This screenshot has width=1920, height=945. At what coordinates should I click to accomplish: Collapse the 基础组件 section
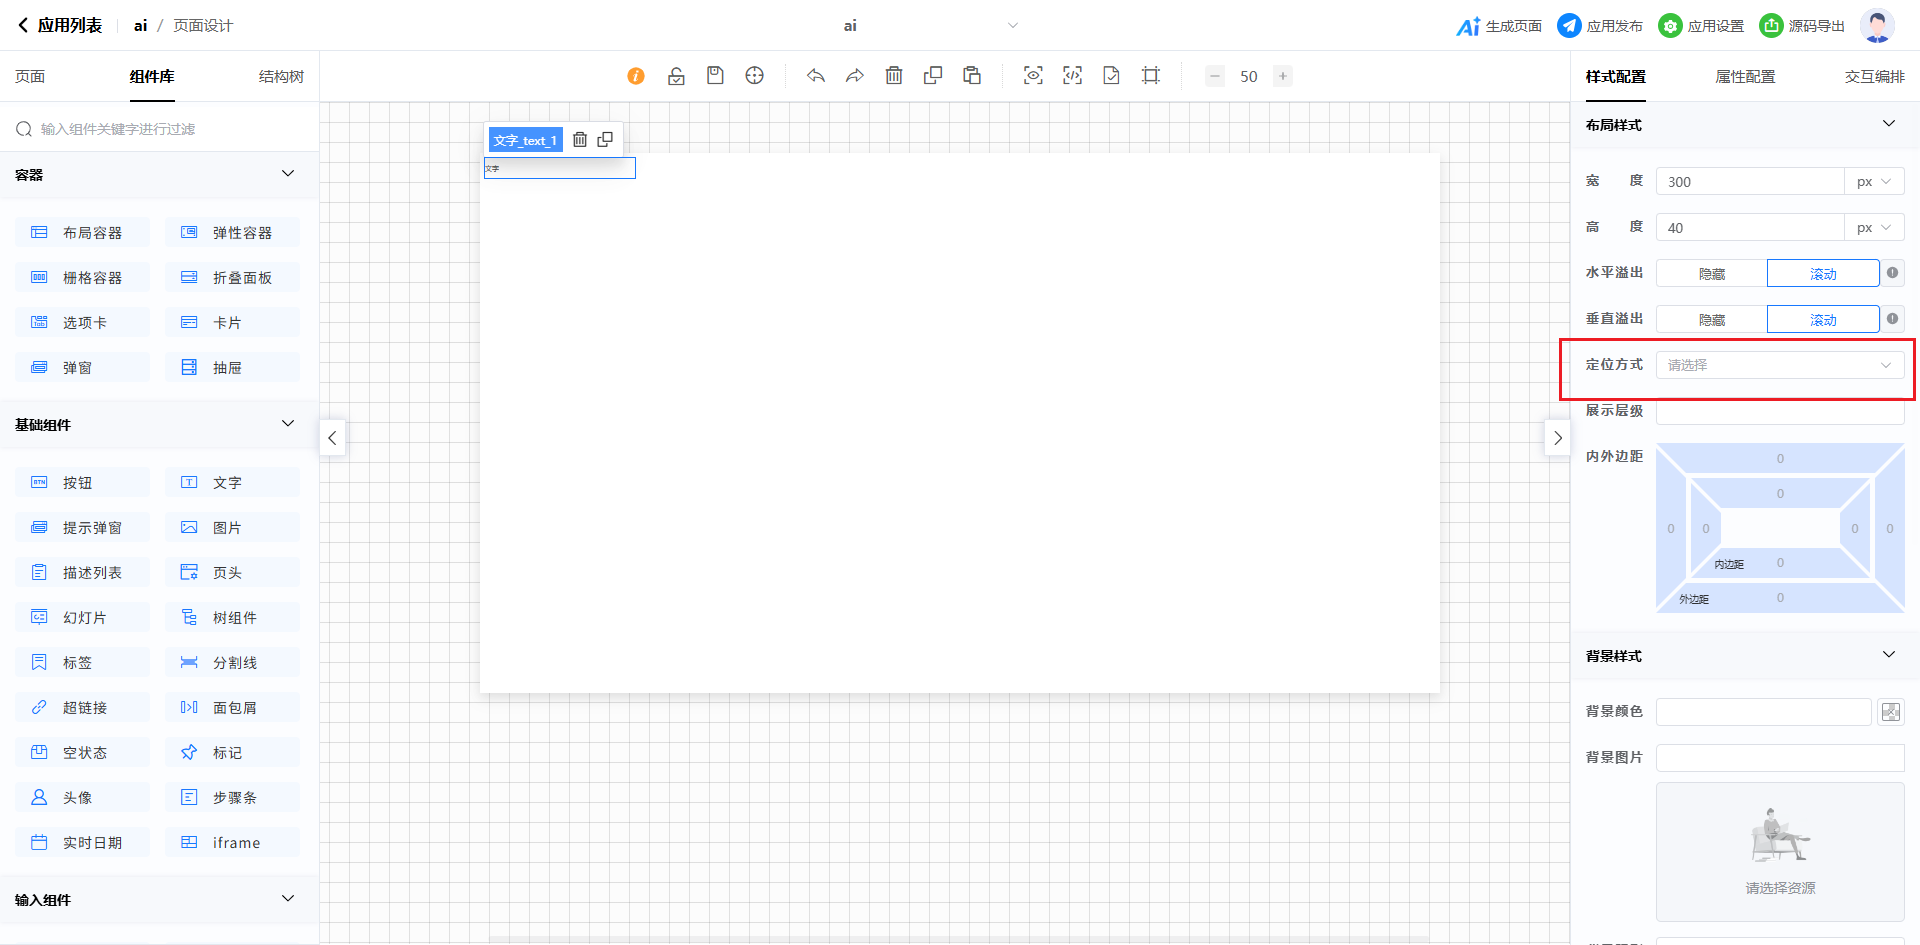[288, 424]
